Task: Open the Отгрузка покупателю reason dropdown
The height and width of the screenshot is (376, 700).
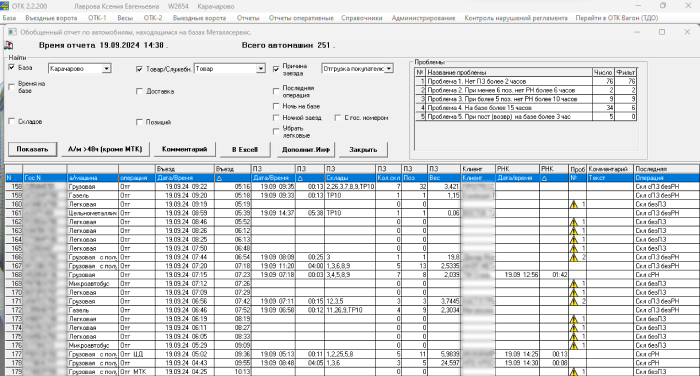Action: tap(389, 69)
